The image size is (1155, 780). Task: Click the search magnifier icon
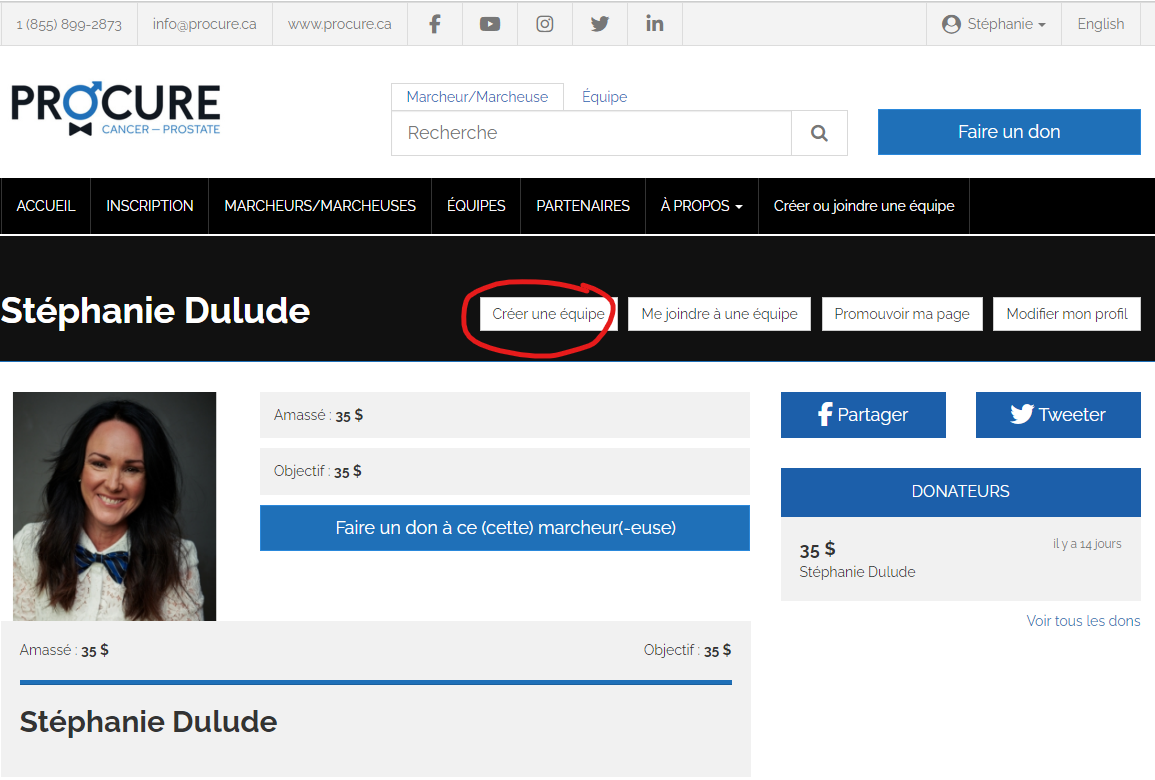819,132
